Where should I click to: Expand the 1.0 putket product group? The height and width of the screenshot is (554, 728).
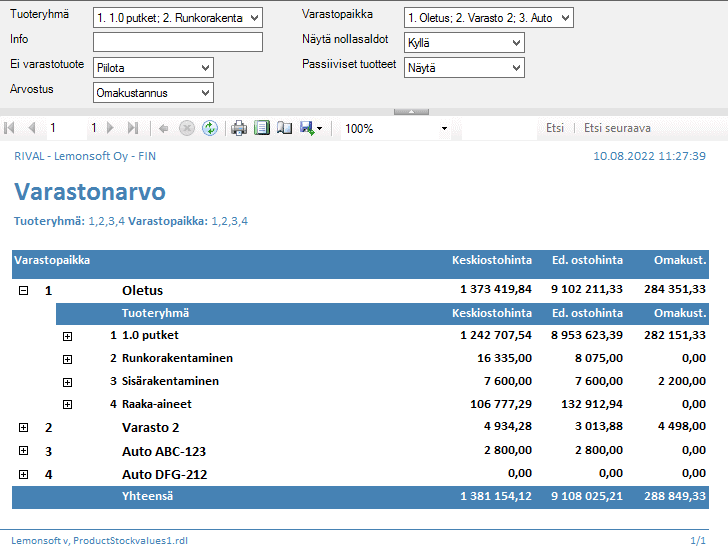[67, 335]
